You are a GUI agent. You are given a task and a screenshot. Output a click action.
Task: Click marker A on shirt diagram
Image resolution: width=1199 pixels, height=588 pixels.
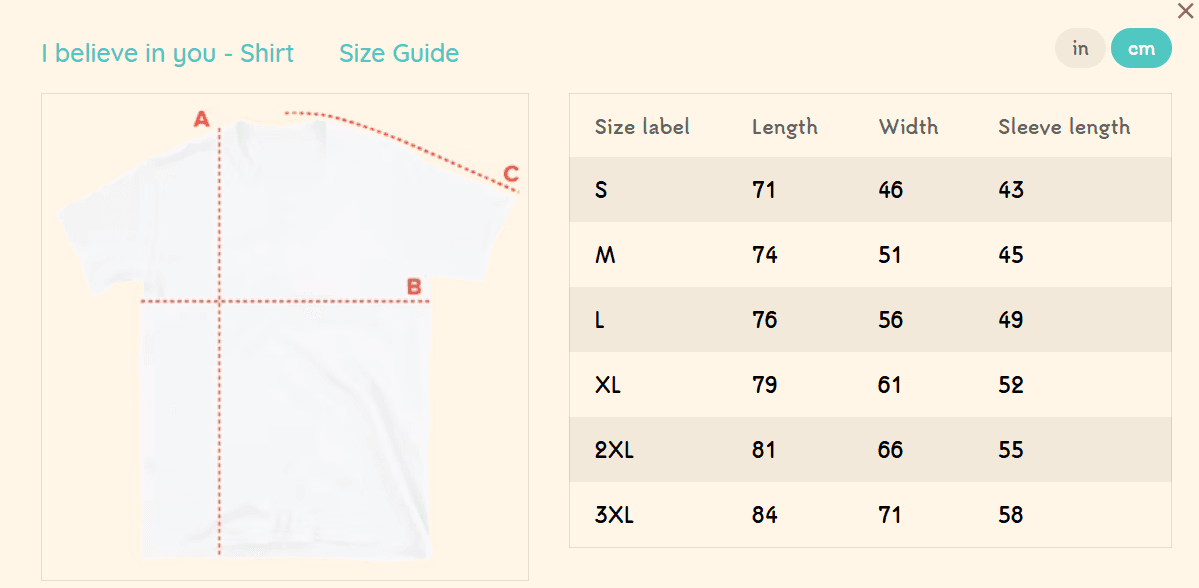pyautogui.click(x=202, y=120)
